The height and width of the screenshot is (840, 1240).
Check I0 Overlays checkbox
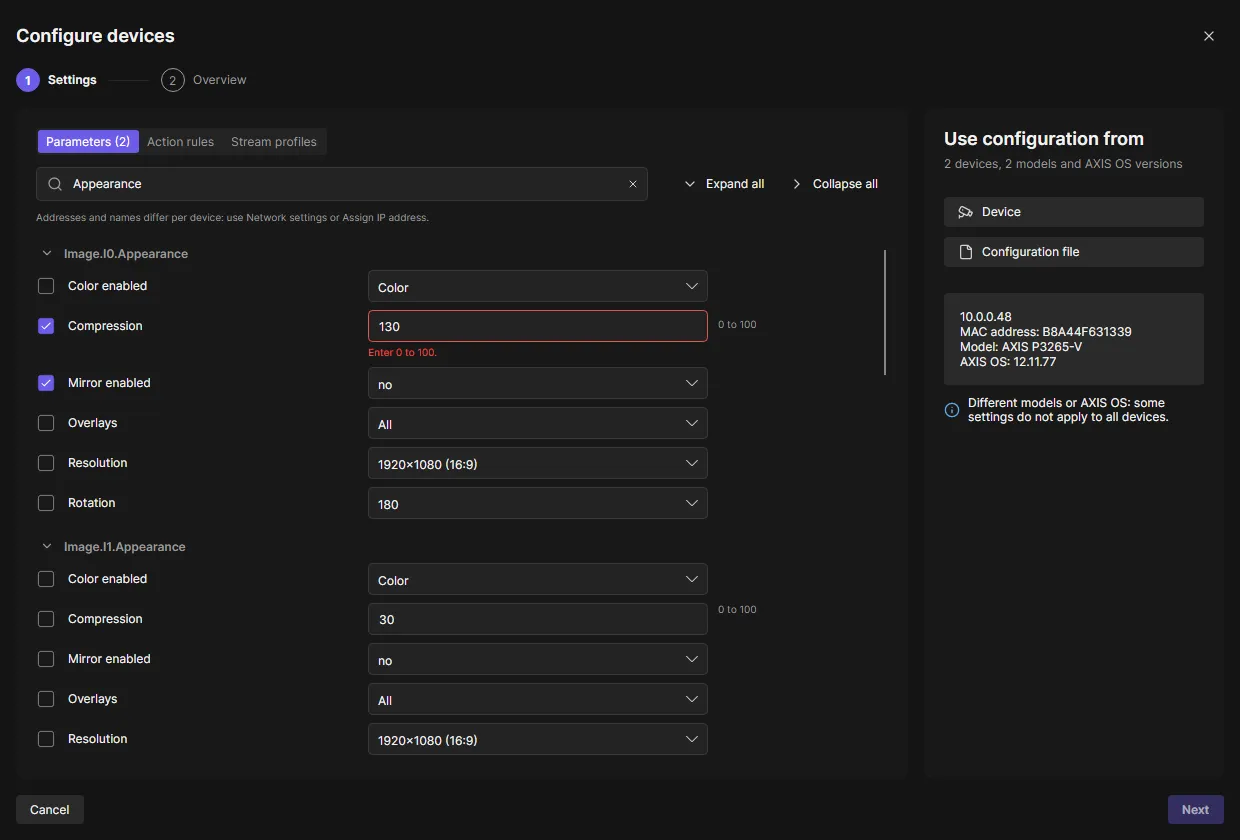pyautogui.click(x=46, y=423)
